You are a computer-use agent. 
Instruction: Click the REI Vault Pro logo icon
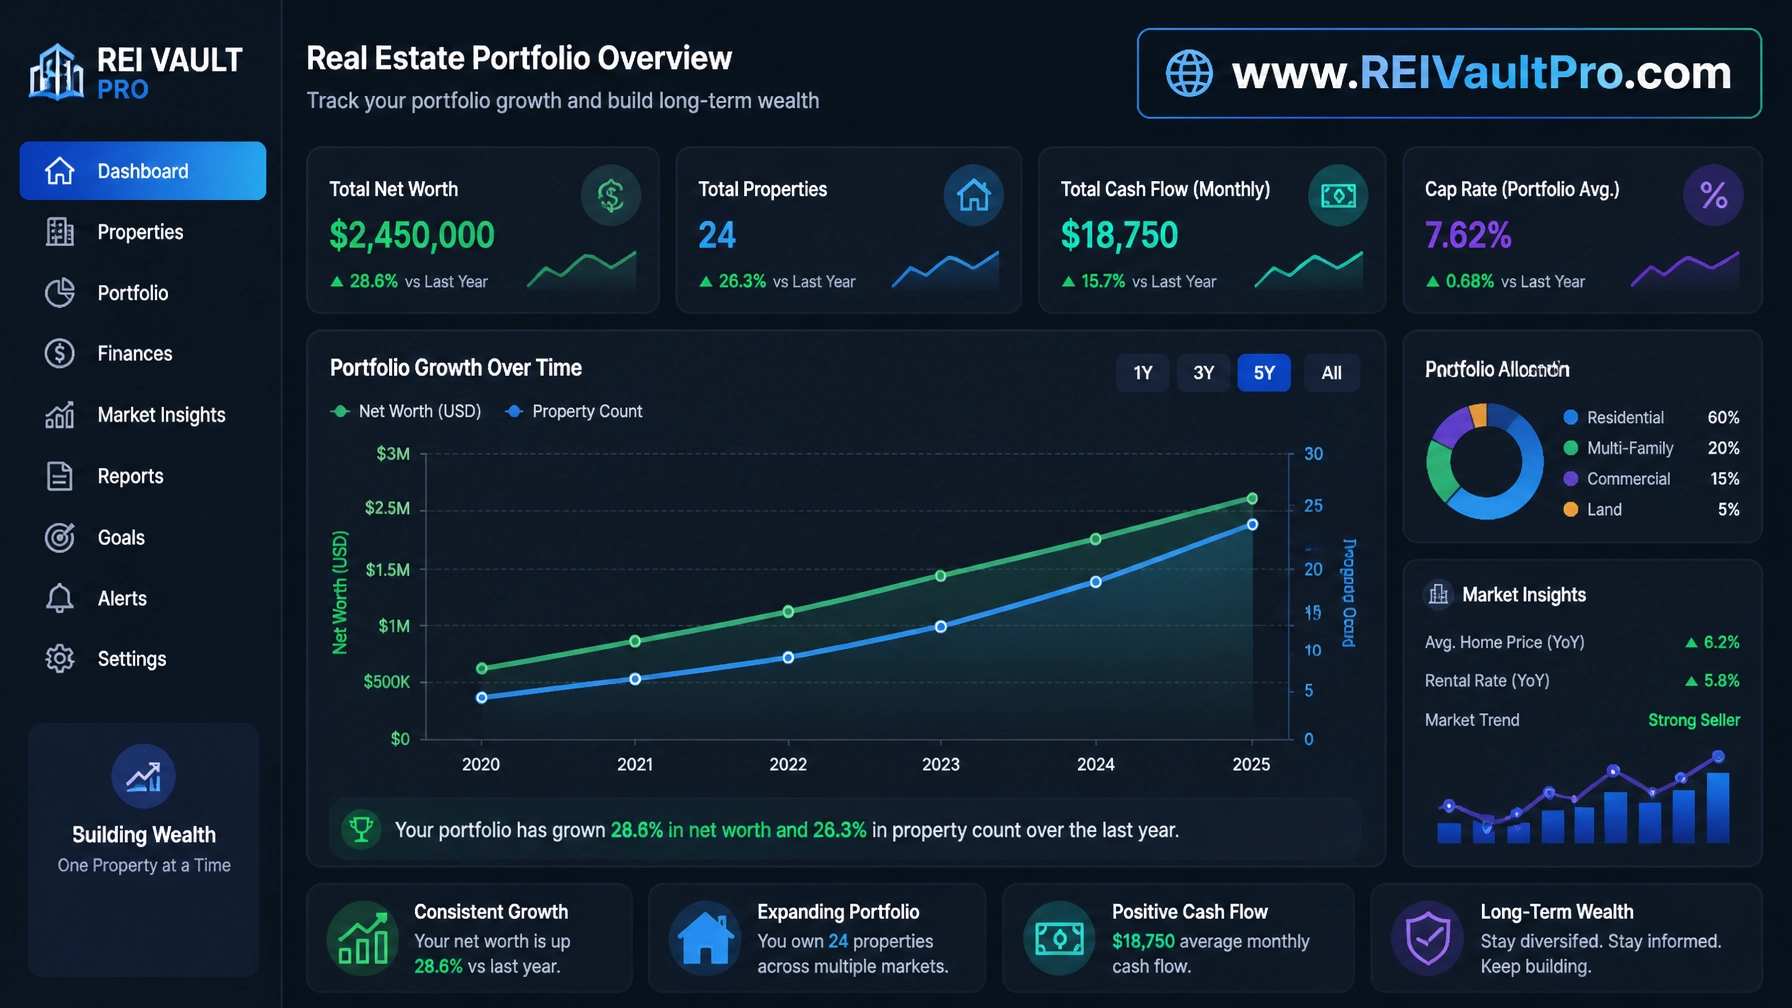pos(56,72)
